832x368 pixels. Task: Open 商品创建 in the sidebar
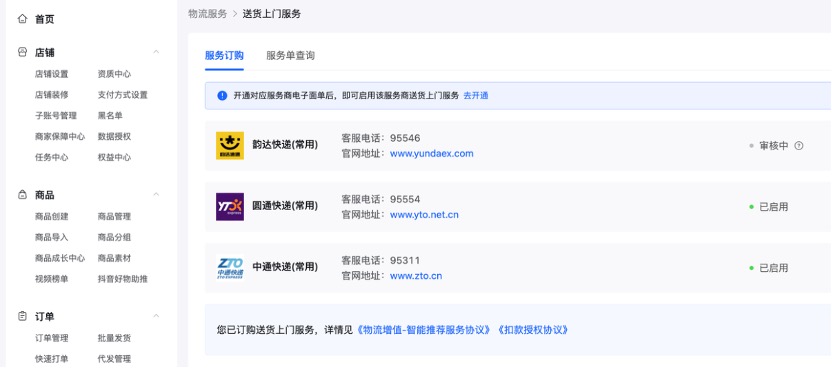(51, 216)
